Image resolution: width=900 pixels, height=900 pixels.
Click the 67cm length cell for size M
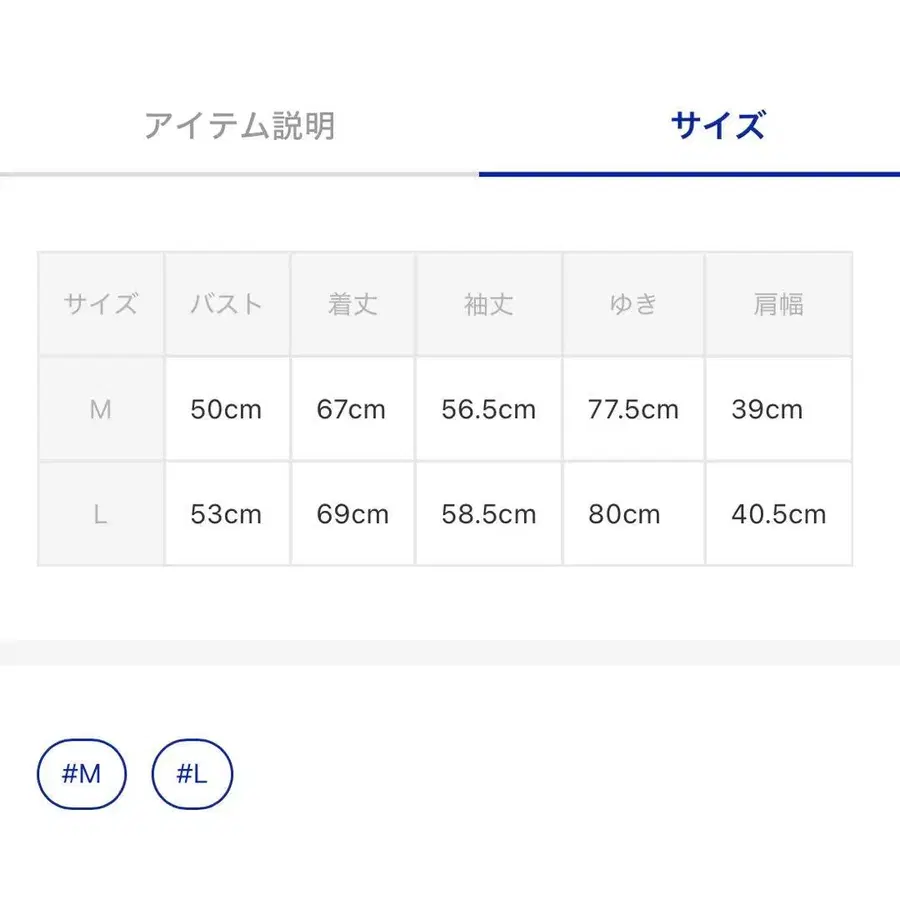click(x=352, y=409)
